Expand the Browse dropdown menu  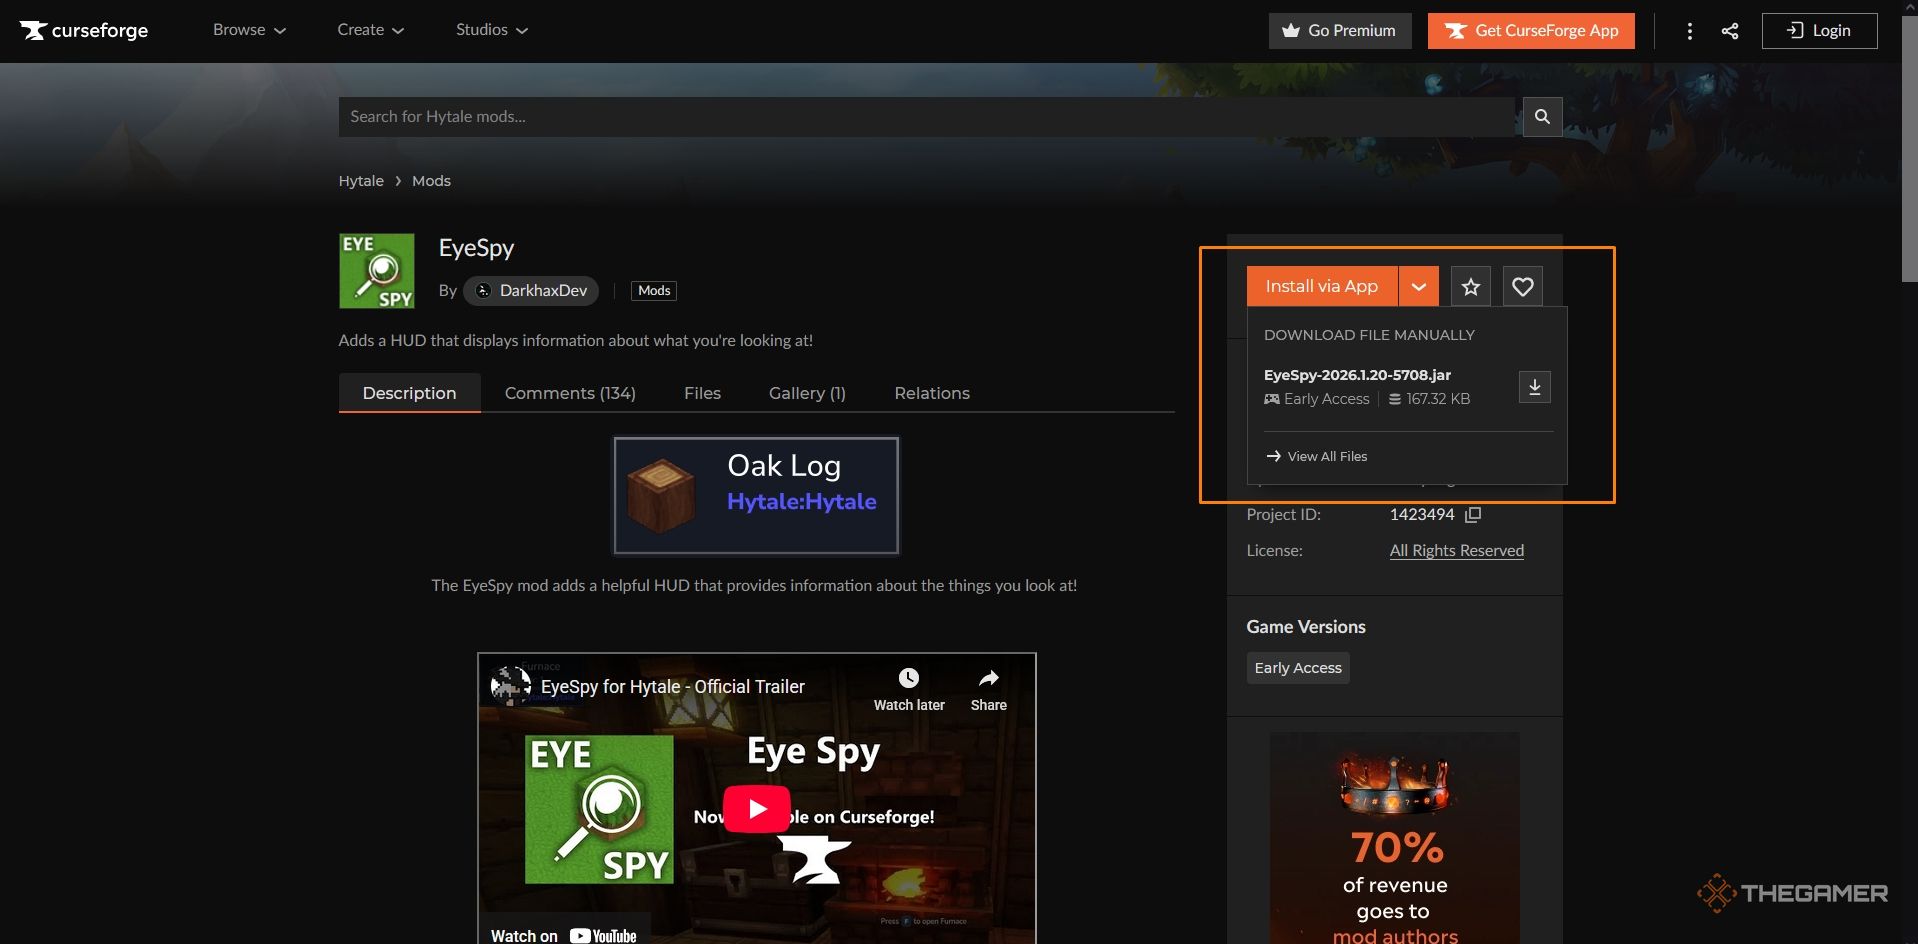pyautogui.click(x=249, y=30)
